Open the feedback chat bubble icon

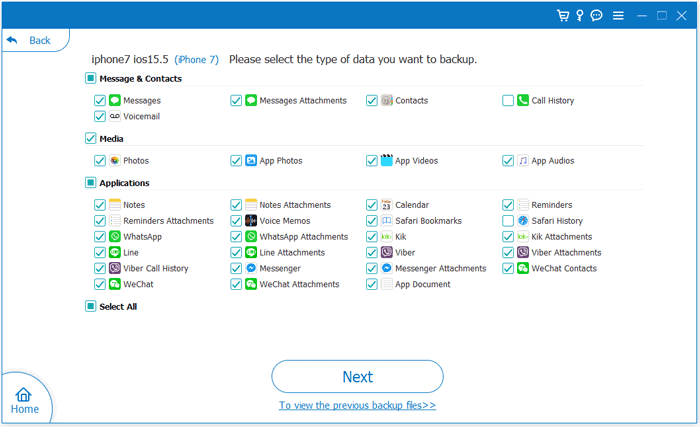point(596,16)
